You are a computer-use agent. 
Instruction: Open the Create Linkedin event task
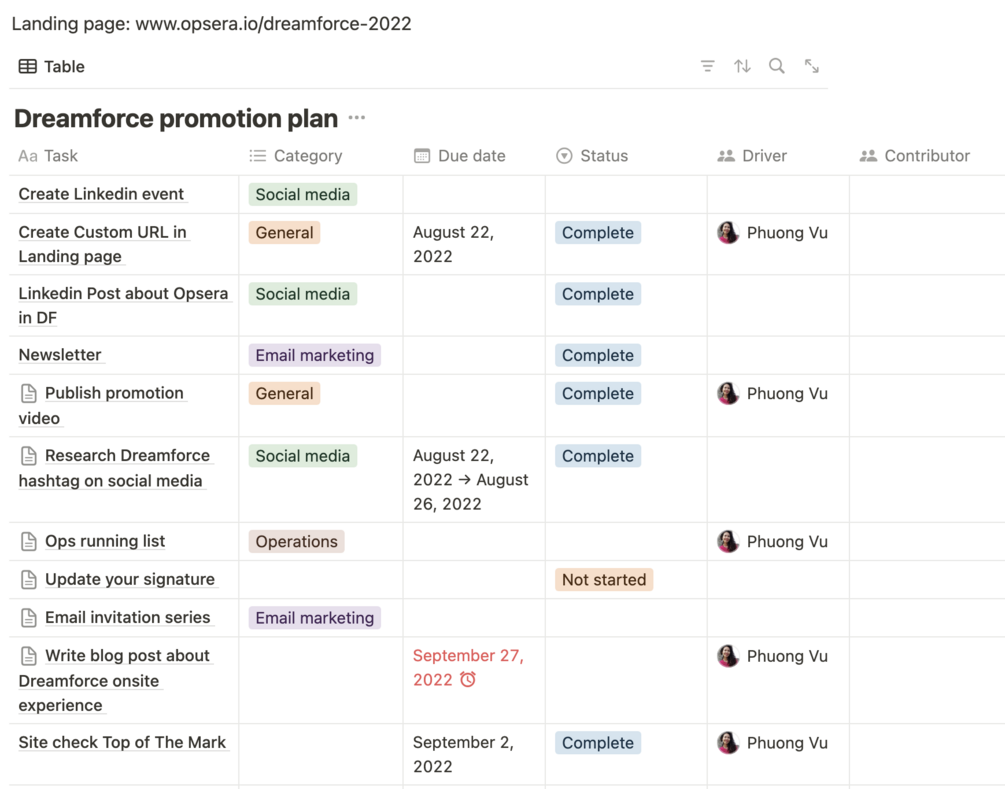(x=101, y=194)
